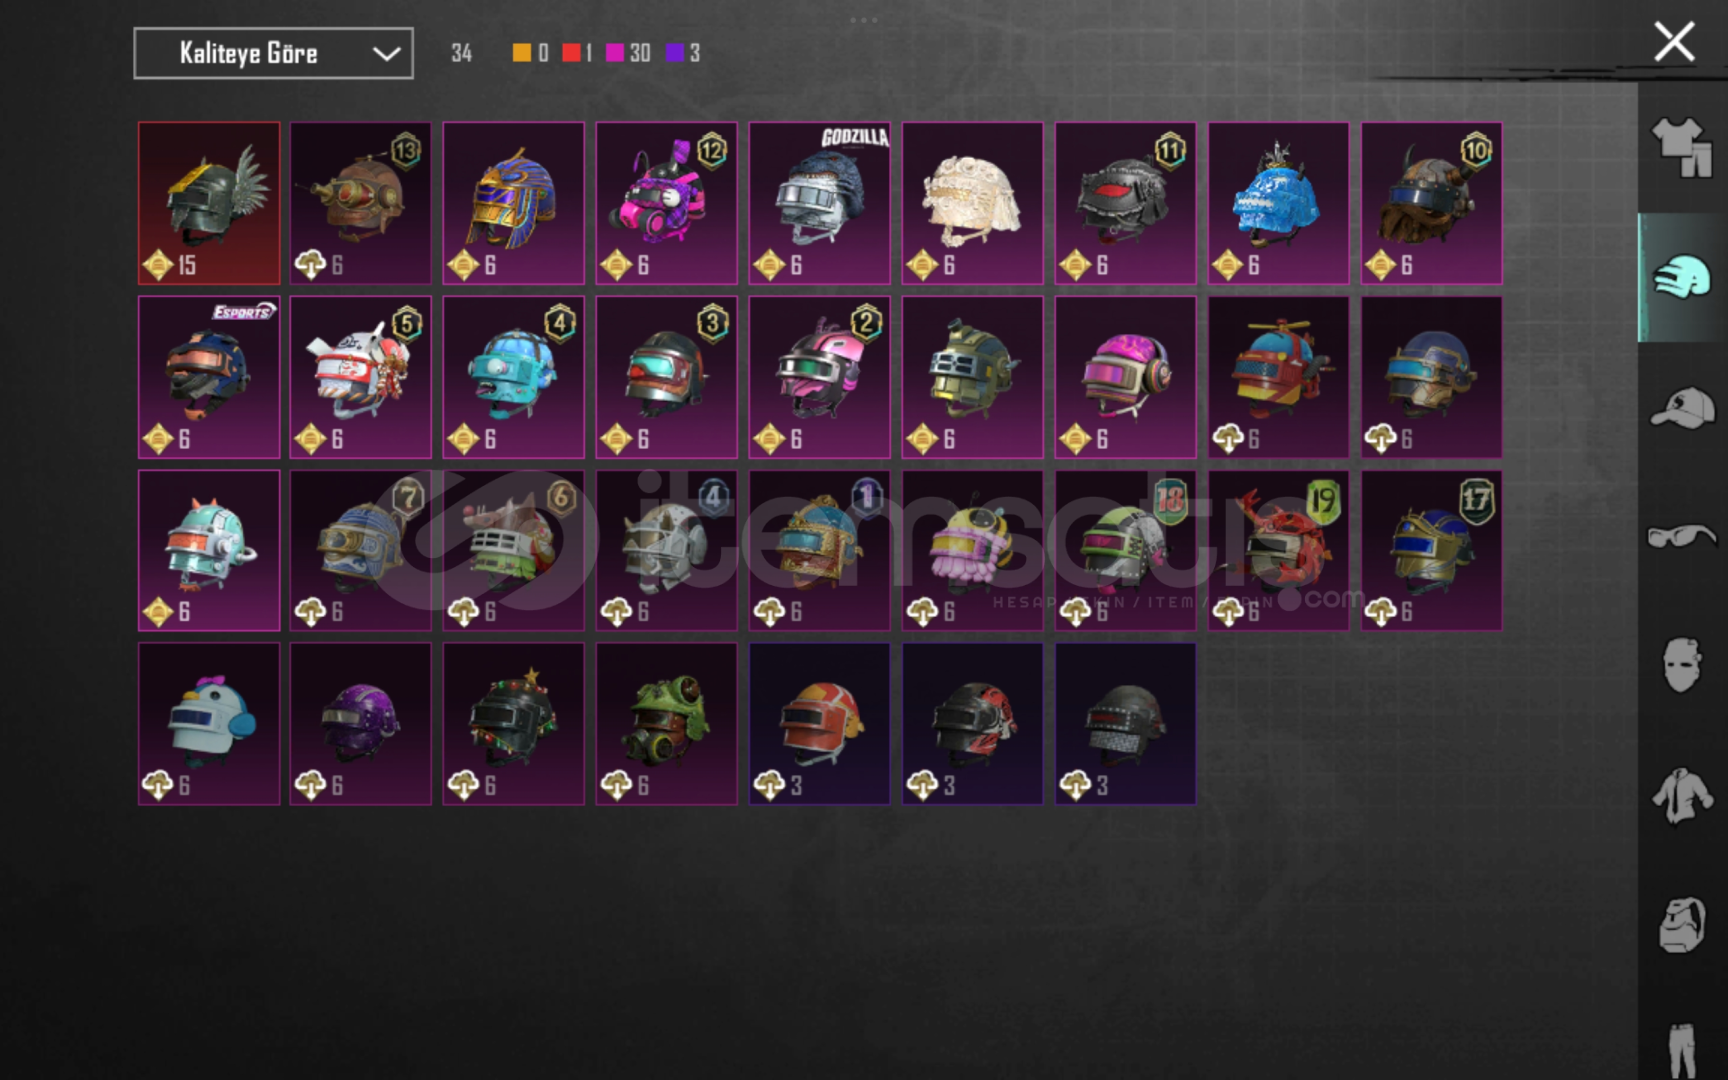
Task: Choose the blue skull ice helmet
Action: (1278, 204)
